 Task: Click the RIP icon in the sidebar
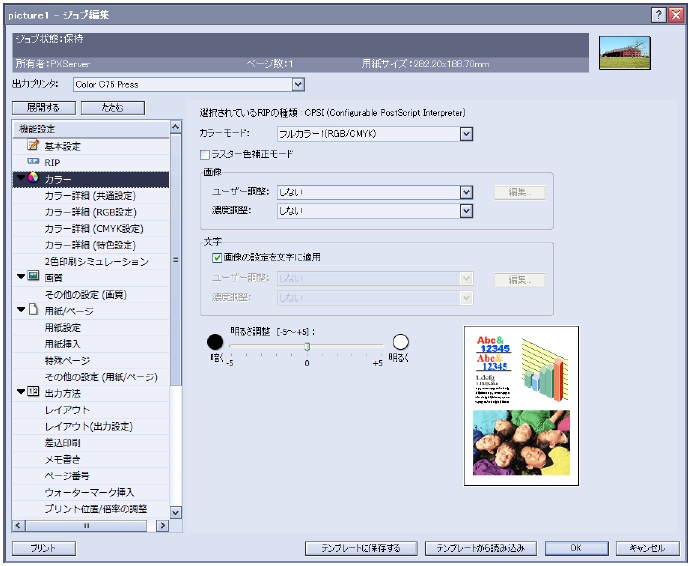coord(33,162)
